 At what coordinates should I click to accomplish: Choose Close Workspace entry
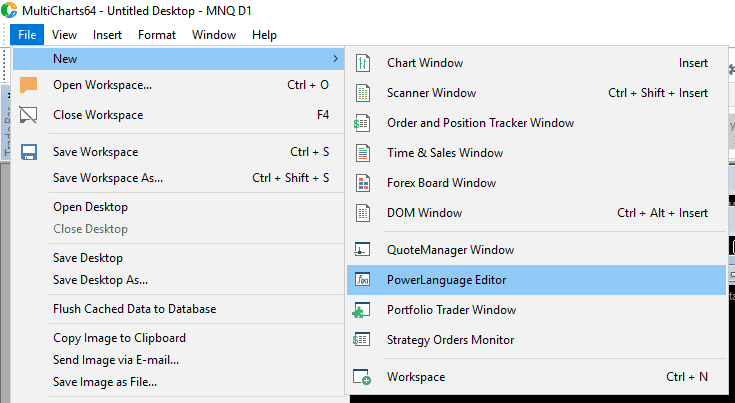click(x=179, y=115)
